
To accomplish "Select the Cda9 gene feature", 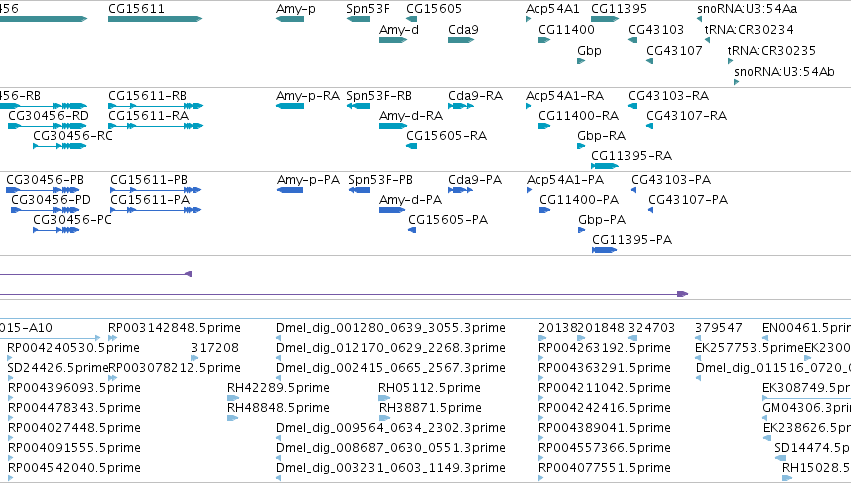I will point(461,40).
